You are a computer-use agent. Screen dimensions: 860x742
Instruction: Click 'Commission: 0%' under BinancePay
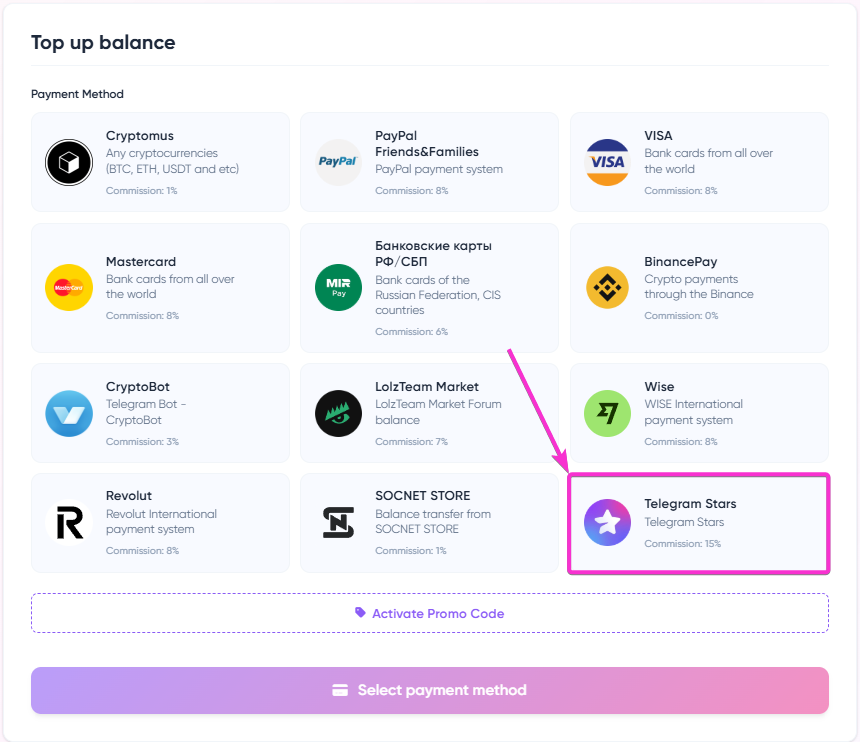[681, 316]
